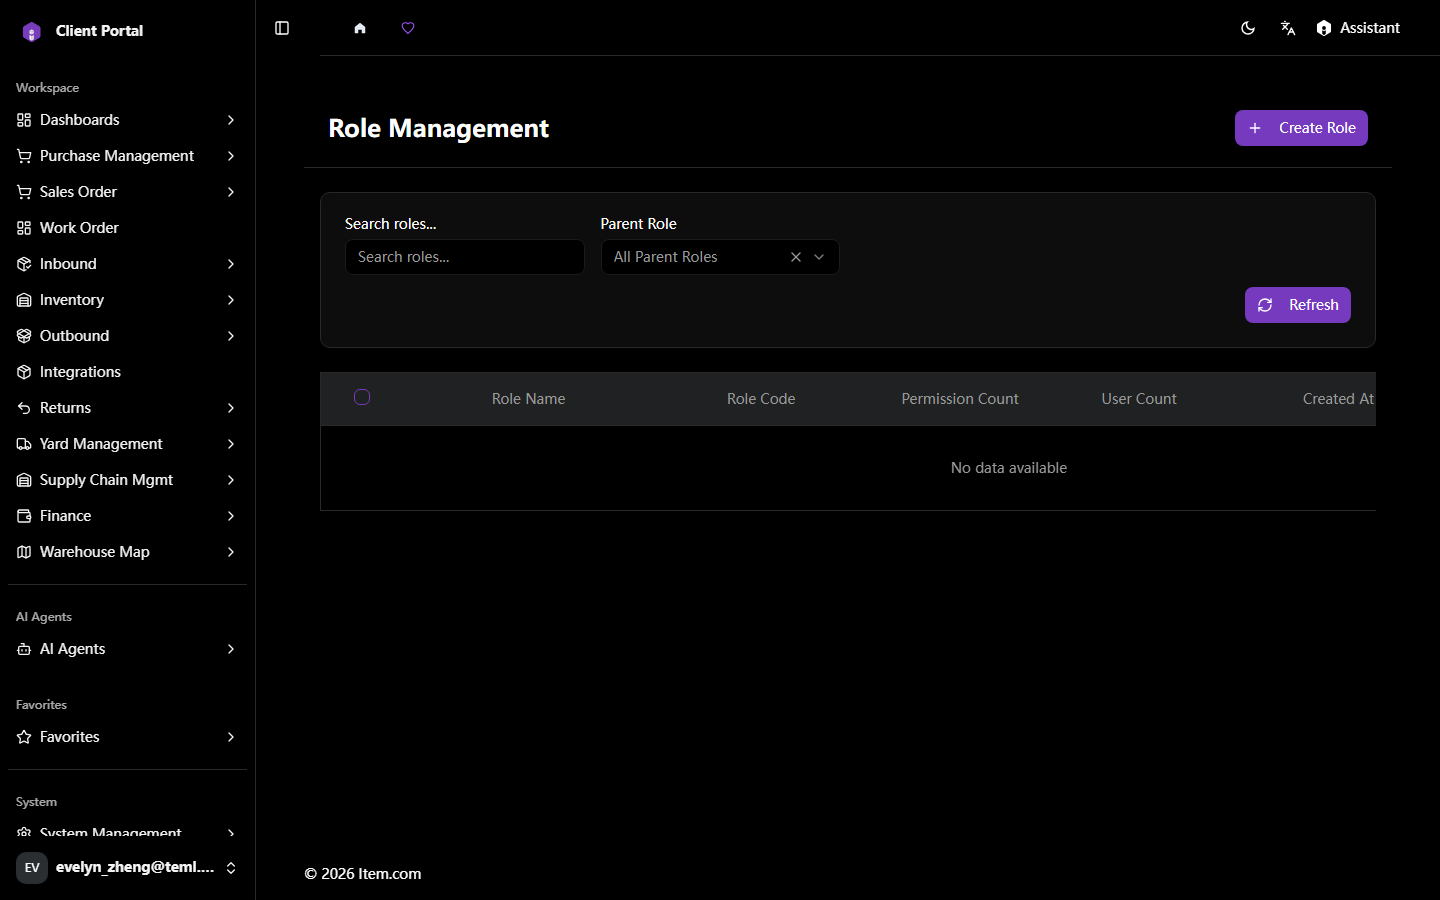Click the Inventory icon
Image resolution: width=1440 pixels, height=900 pixels.
[x=24, y=300]
